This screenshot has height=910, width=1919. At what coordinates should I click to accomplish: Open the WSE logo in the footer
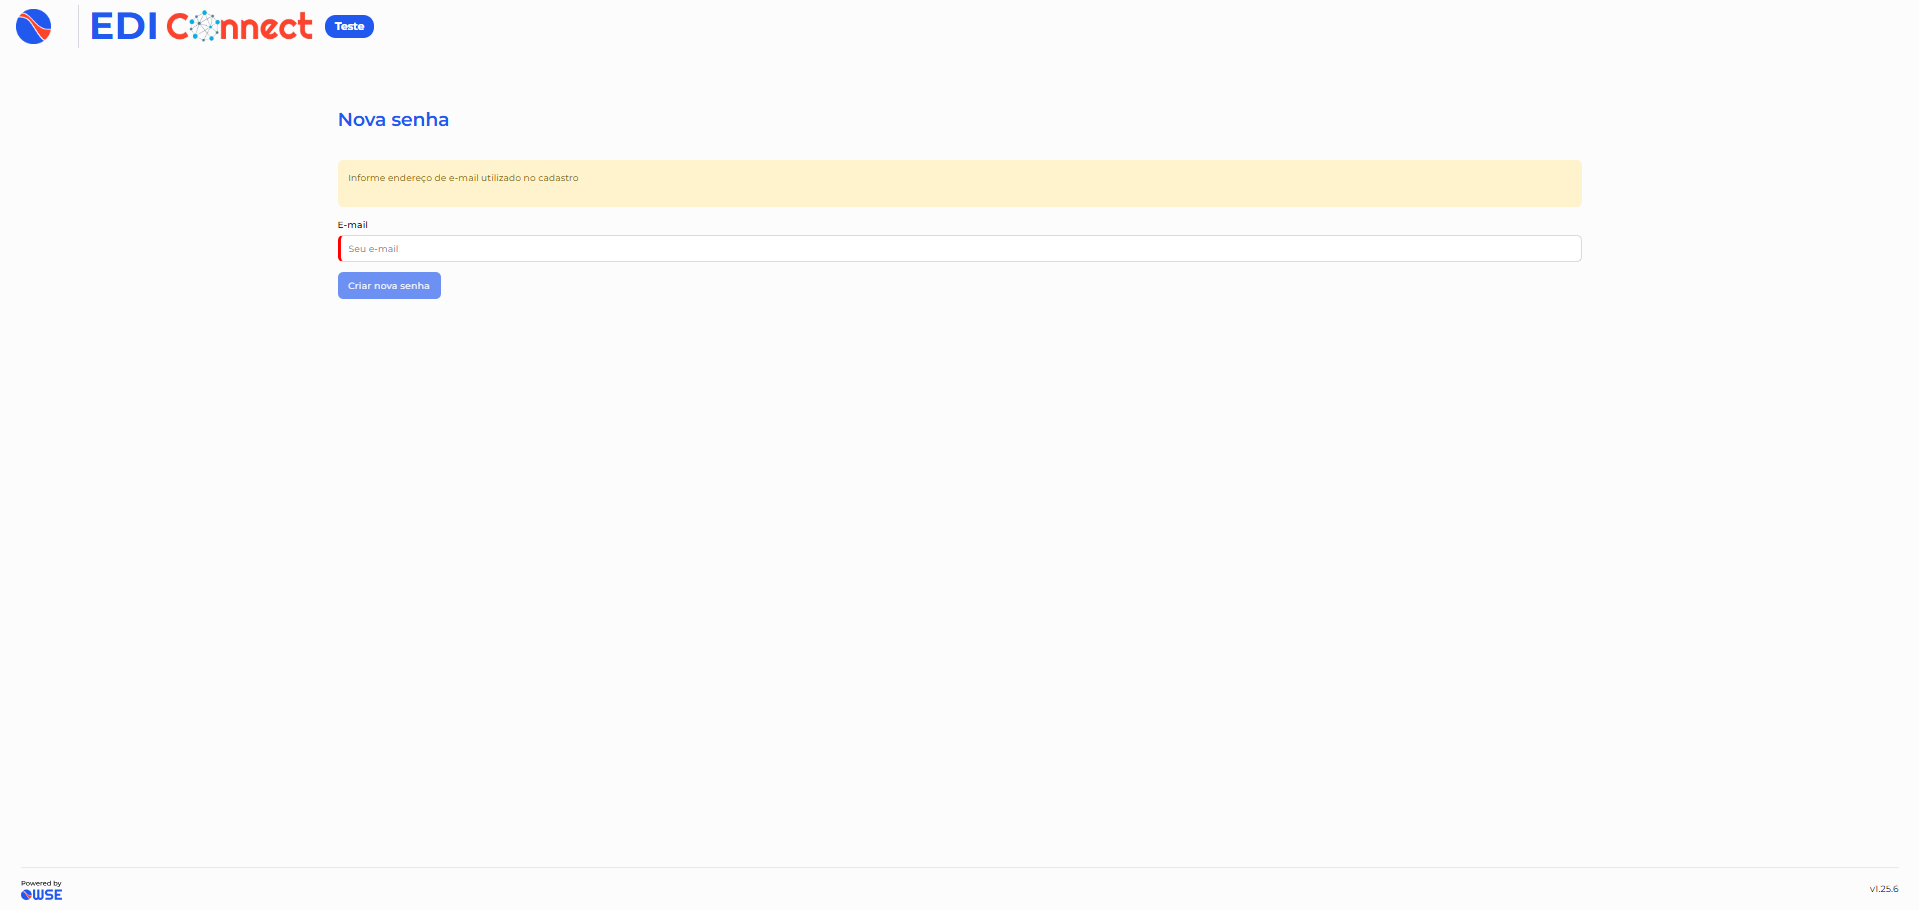coord(41,895)
